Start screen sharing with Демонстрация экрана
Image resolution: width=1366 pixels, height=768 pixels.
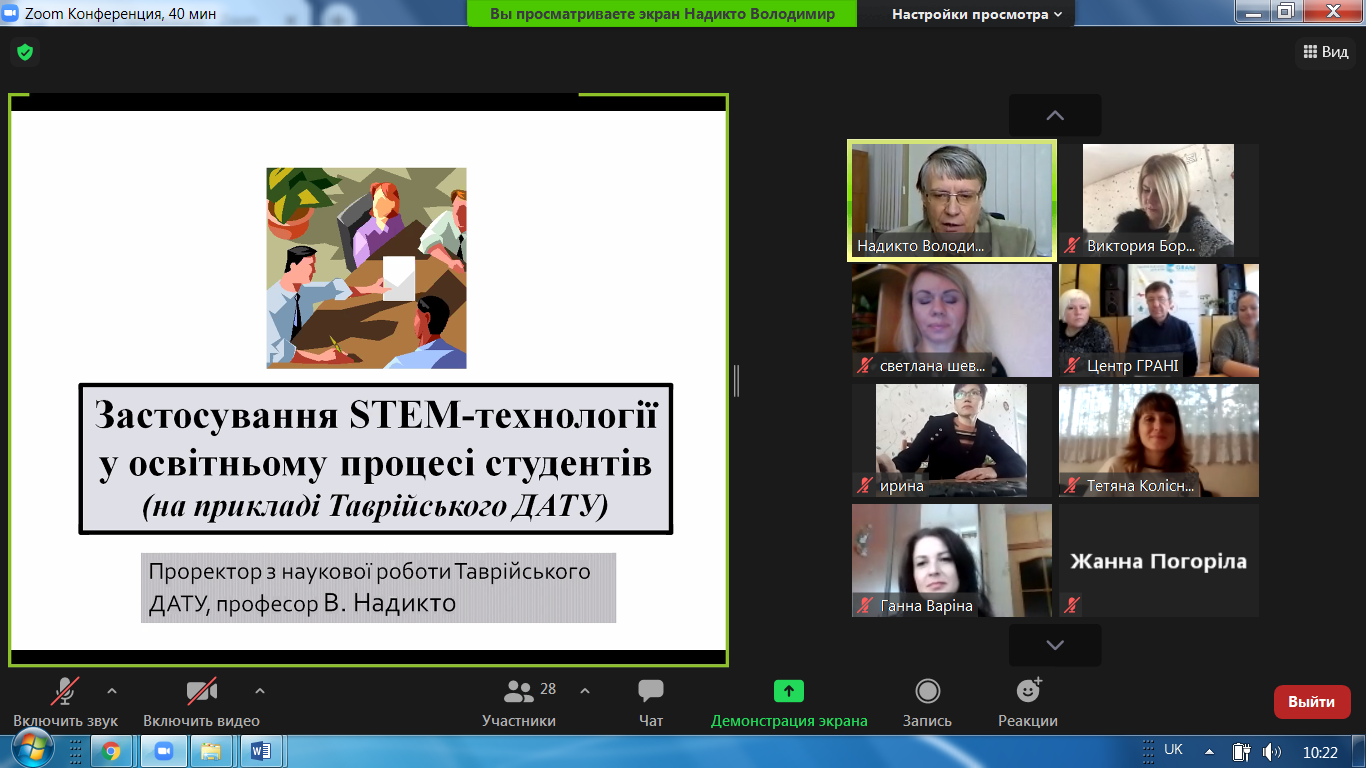tap(789, 701)
